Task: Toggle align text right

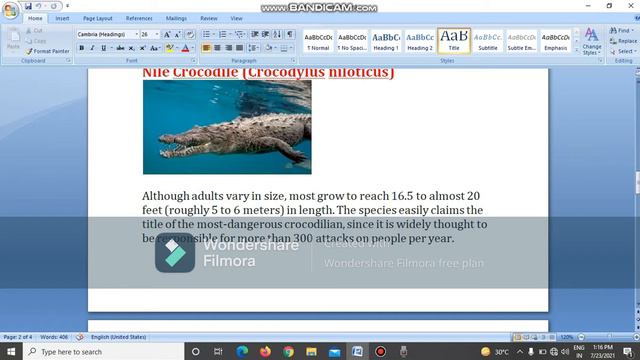Action: [229, 48]
